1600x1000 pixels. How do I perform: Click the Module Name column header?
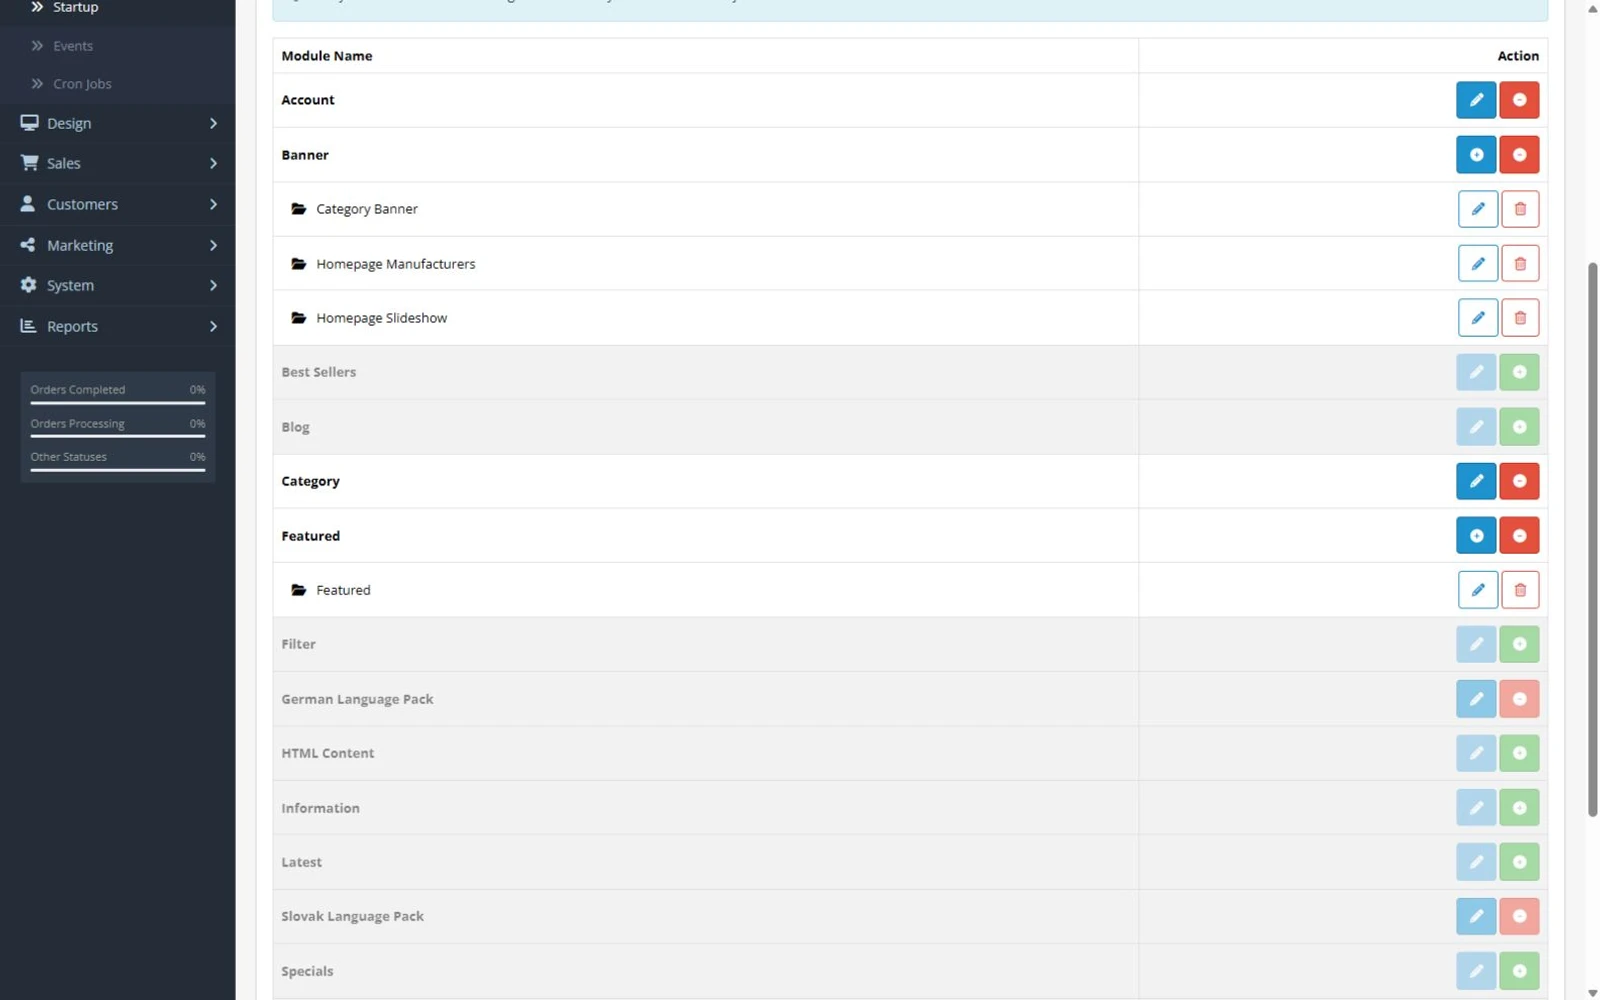tap(327, 56)
